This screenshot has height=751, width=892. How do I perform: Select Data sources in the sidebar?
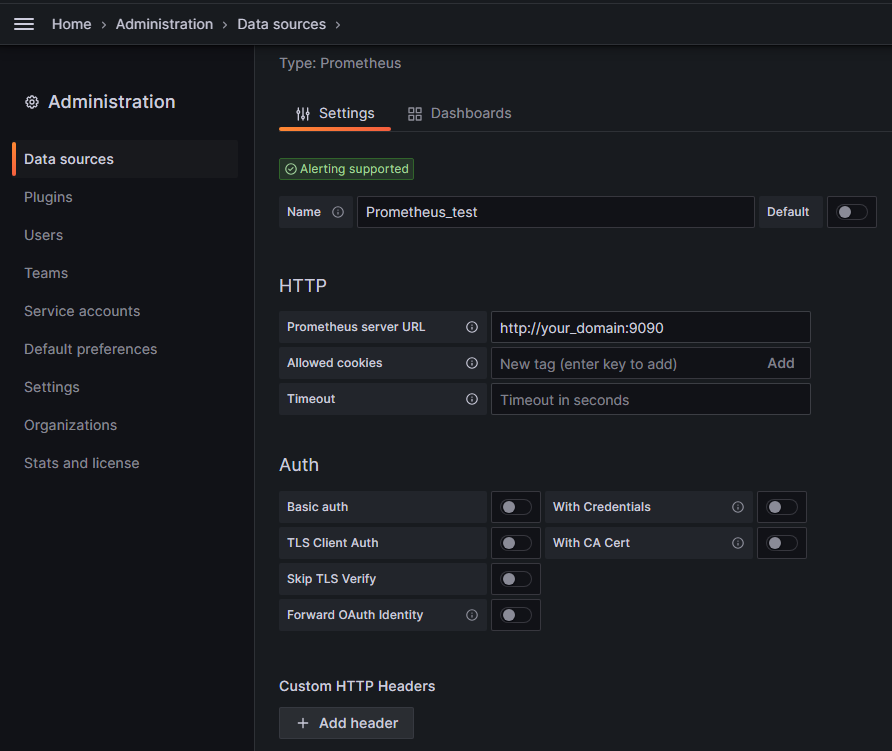125,159
